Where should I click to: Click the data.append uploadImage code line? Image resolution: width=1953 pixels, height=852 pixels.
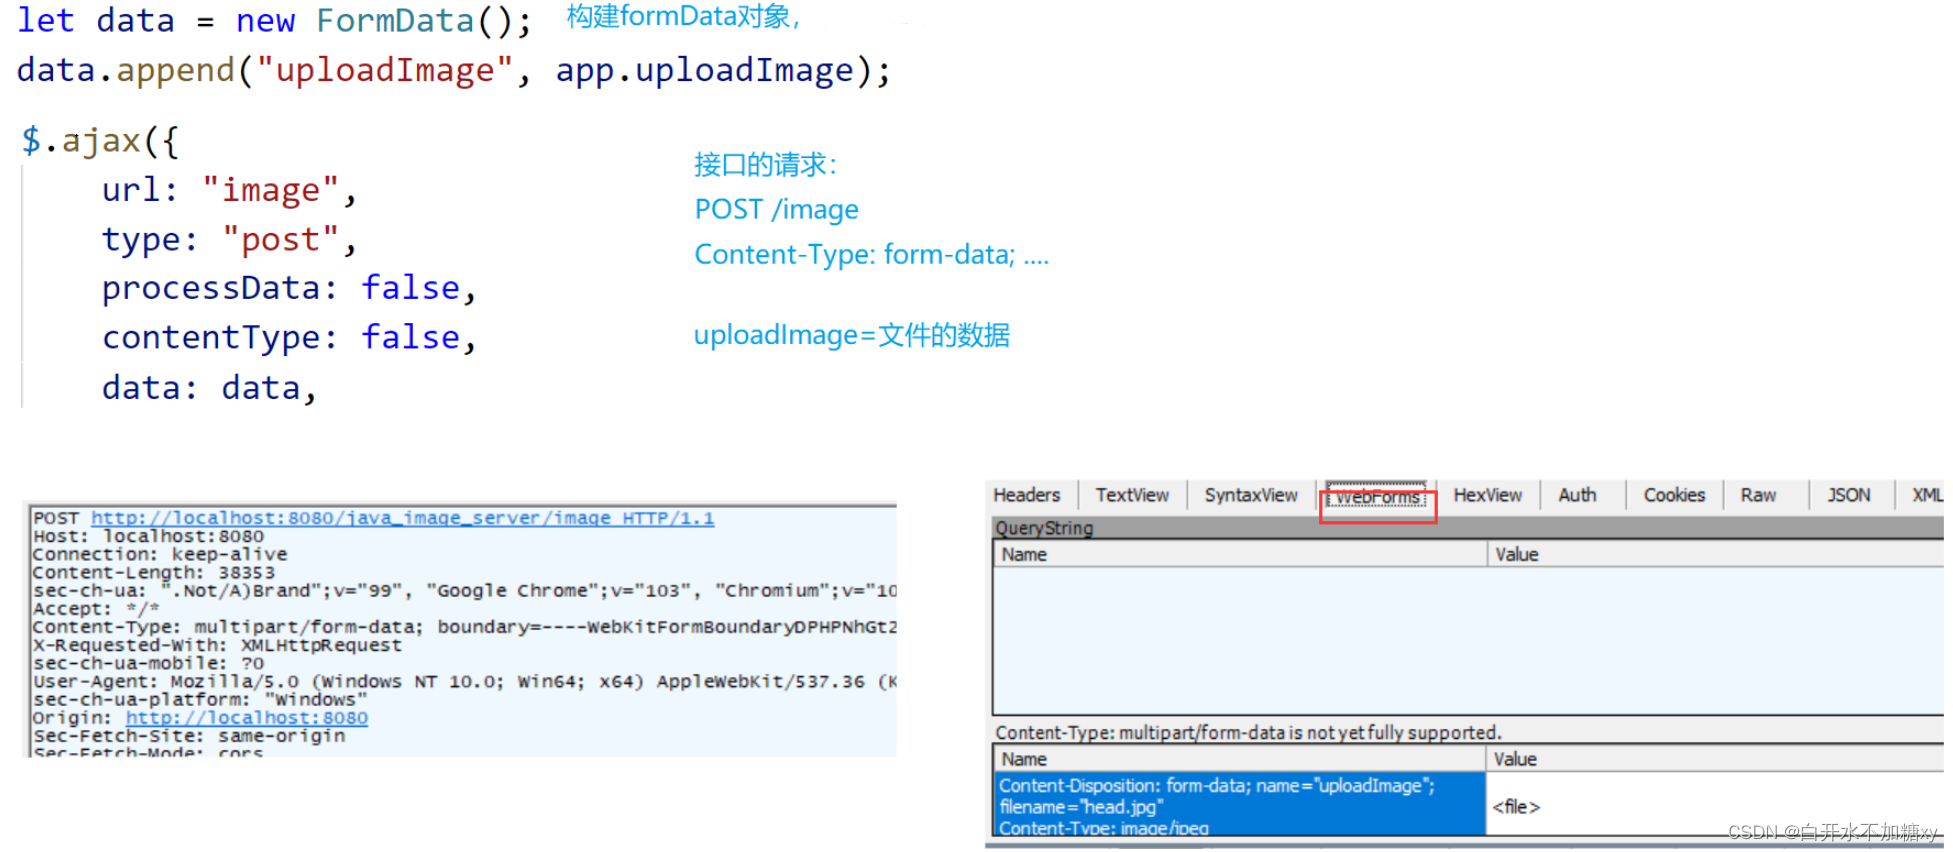[x=453, y=70]
